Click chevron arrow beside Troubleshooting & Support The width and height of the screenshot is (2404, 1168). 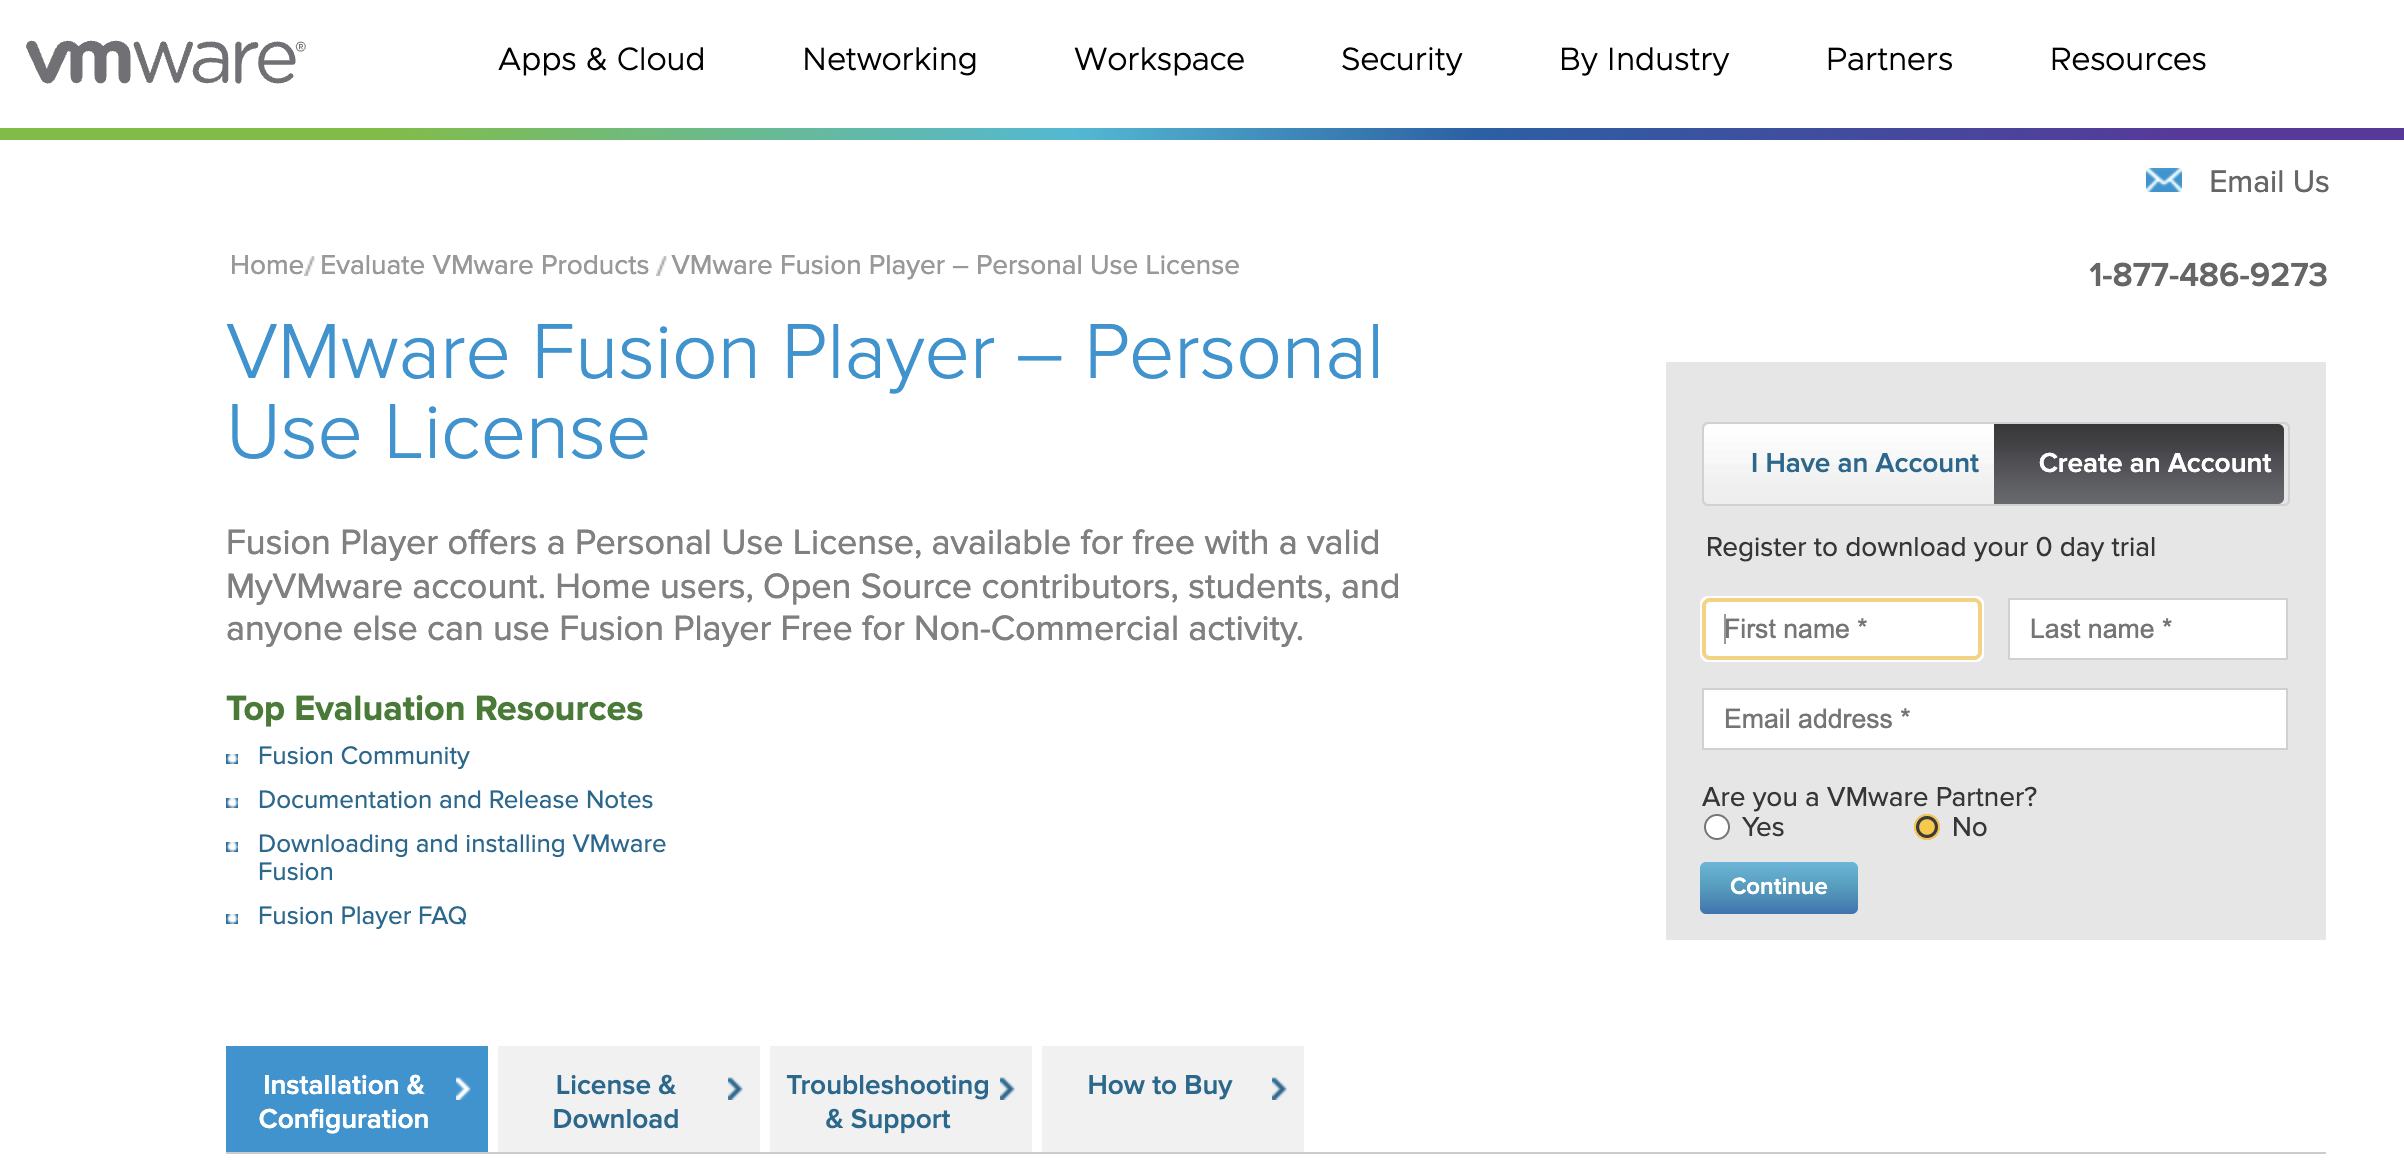pyautogui.click(x=1006, y=1088)
